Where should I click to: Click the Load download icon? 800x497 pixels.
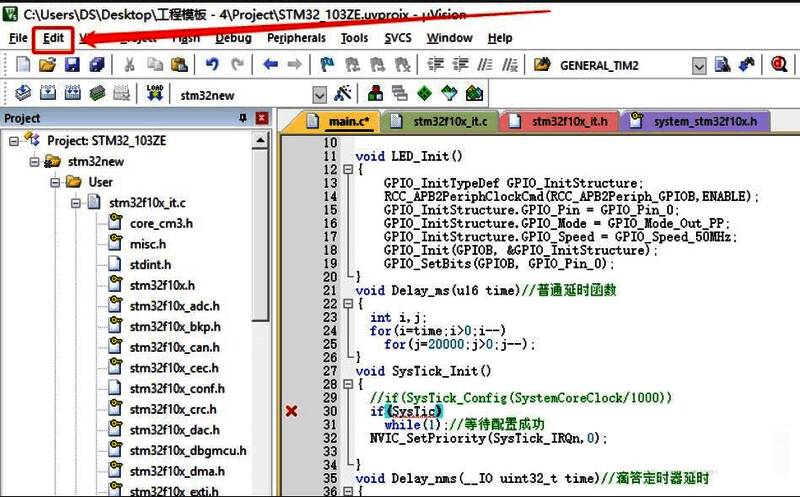154,94
